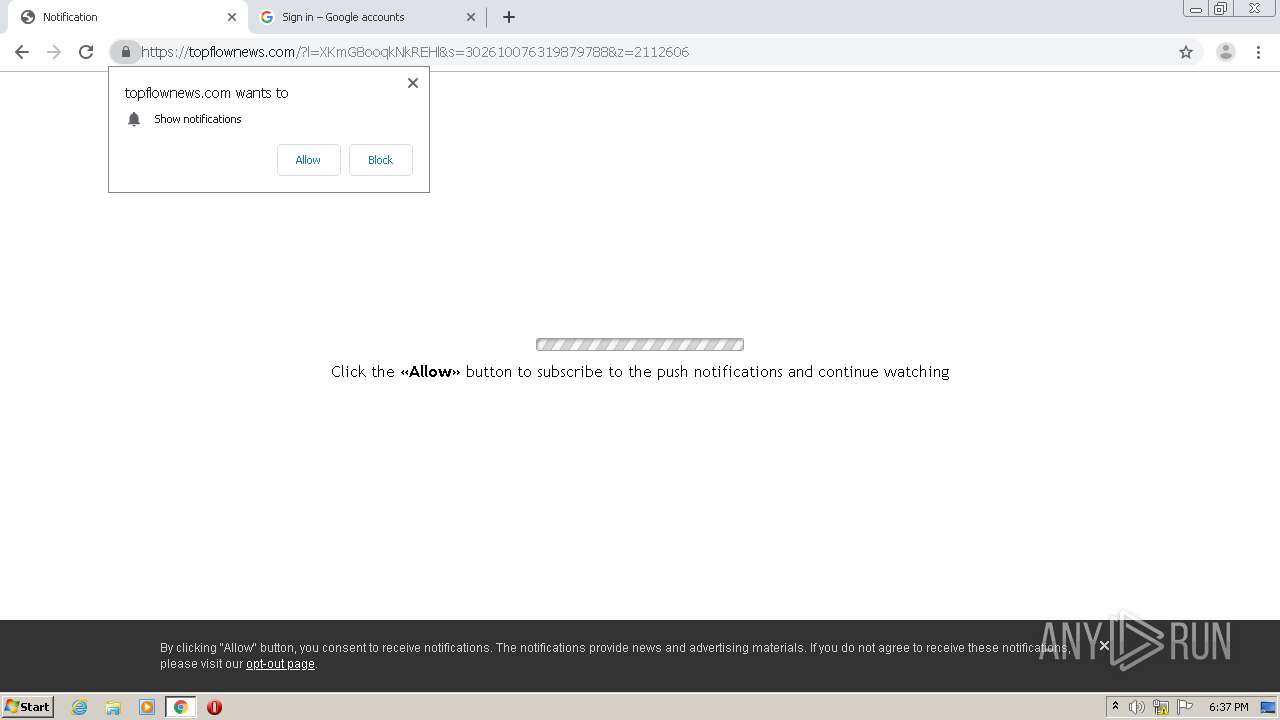
Task: Allow notifications from topflownews.com
Action: [308, 160]
